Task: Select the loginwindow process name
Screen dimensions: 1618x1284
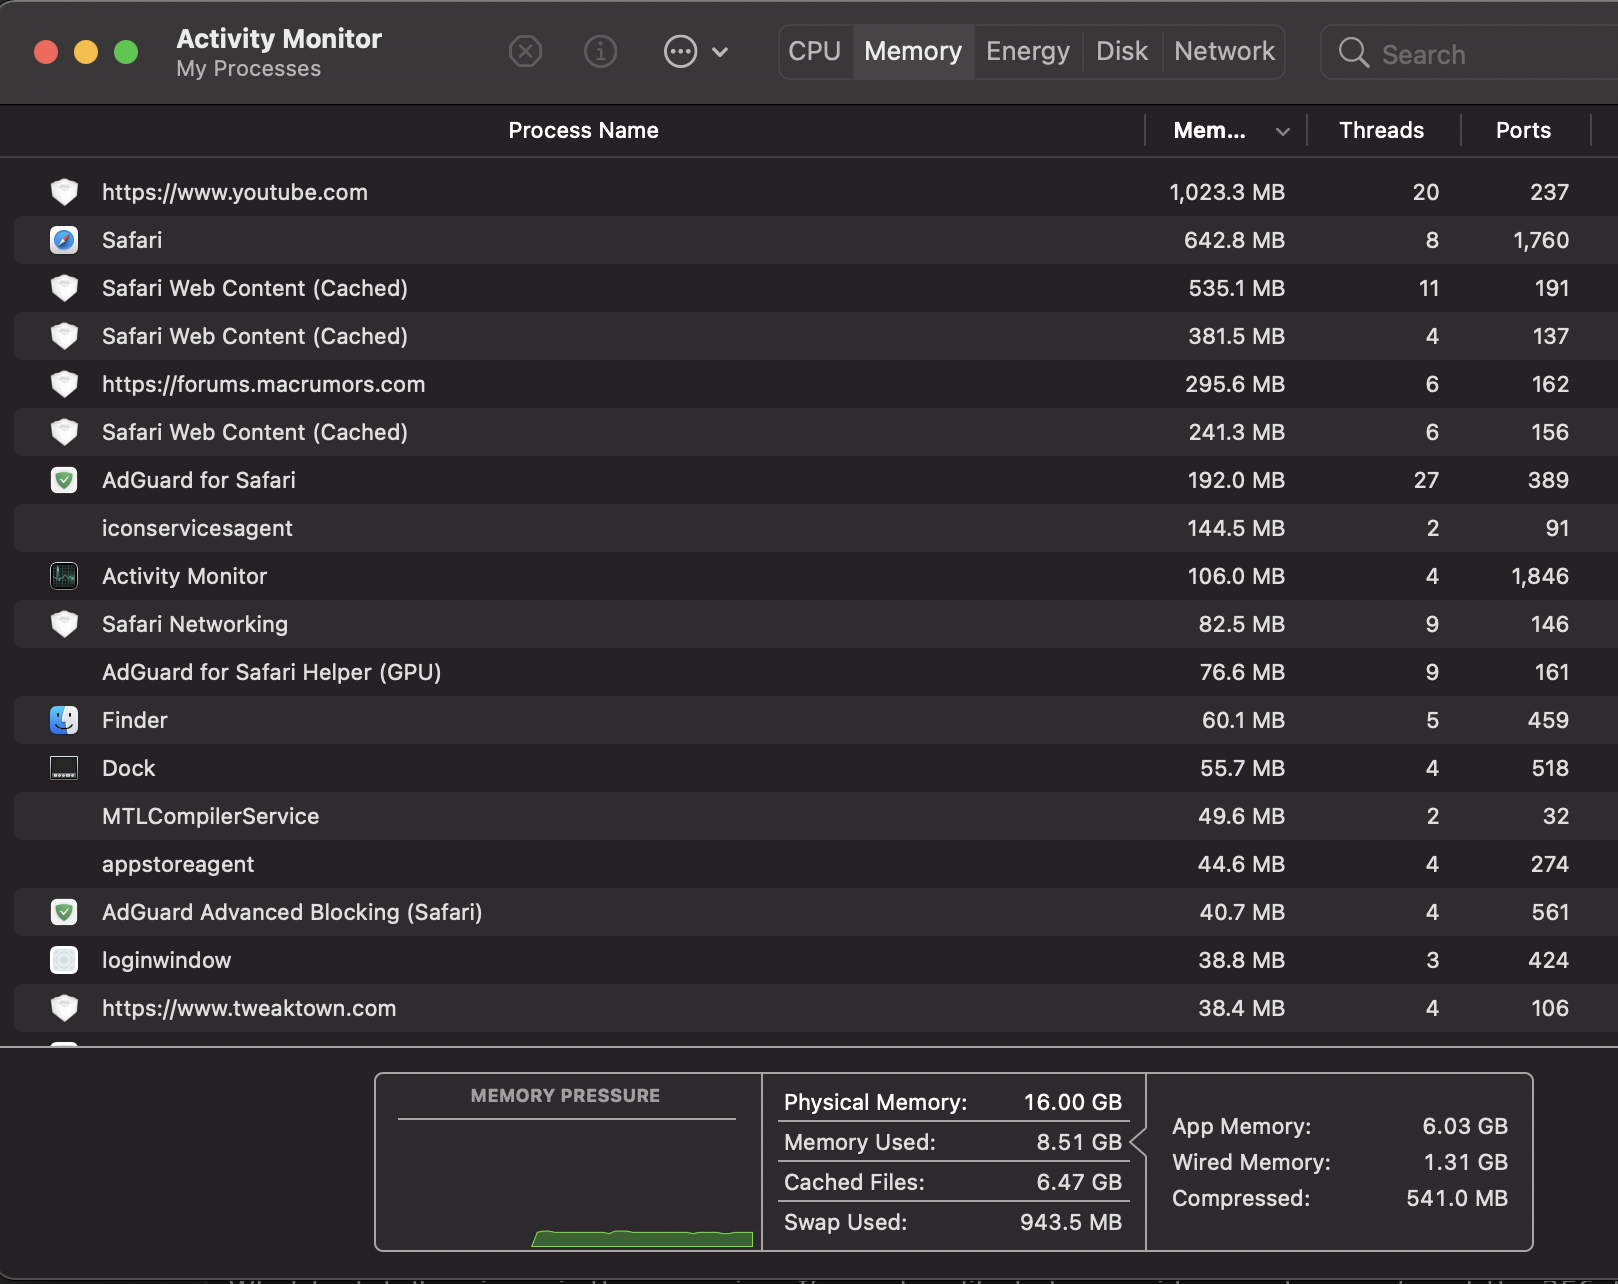Action: [167, 960]
